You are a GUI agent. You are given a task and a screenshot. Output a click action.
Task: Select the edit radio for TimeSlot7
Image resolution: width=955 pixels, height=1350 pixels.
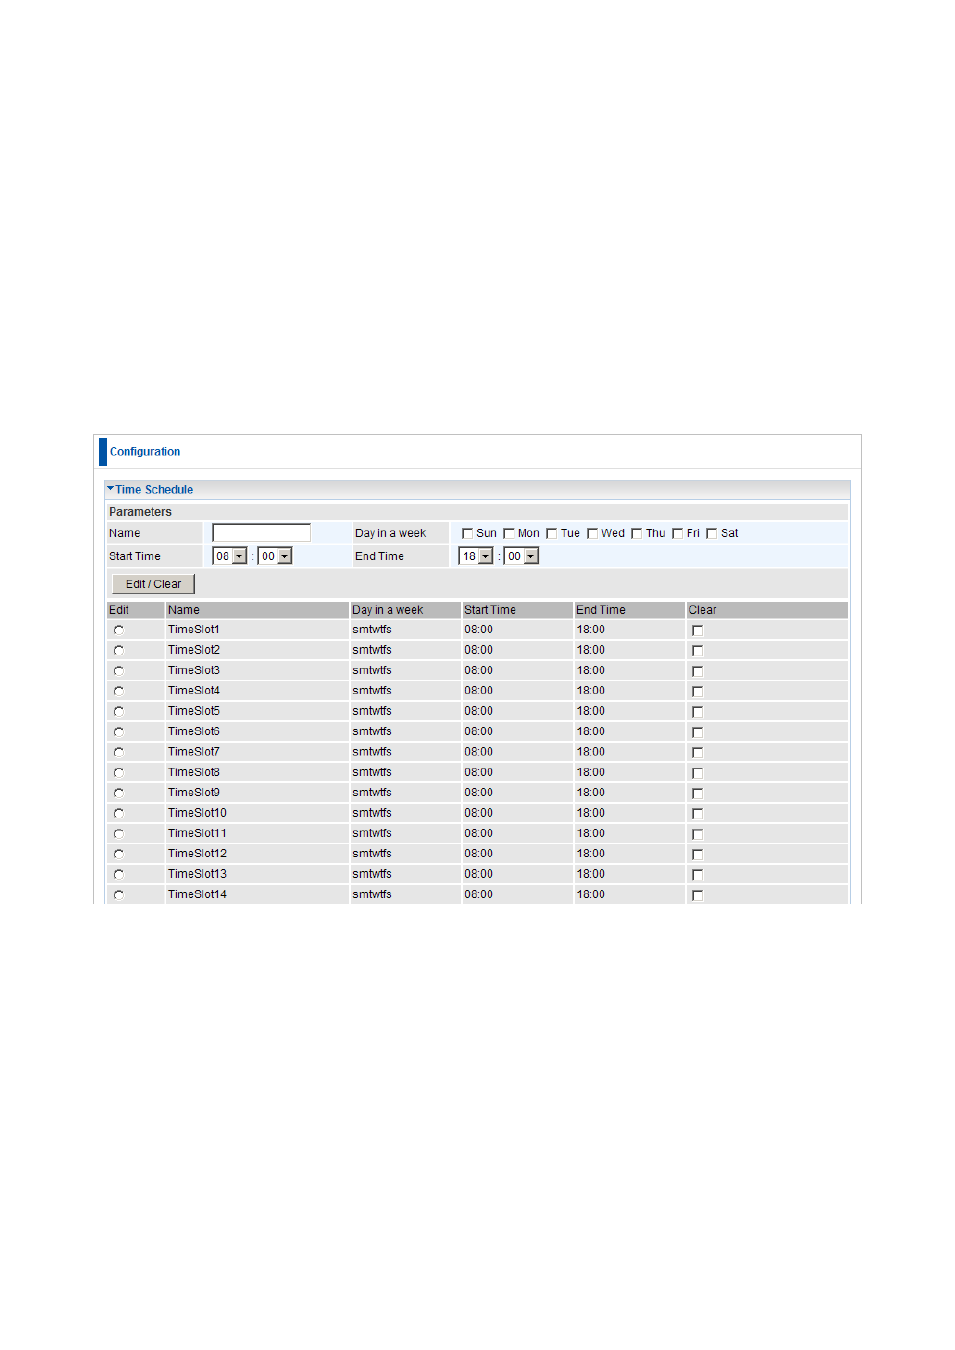(x=119, y=752)
